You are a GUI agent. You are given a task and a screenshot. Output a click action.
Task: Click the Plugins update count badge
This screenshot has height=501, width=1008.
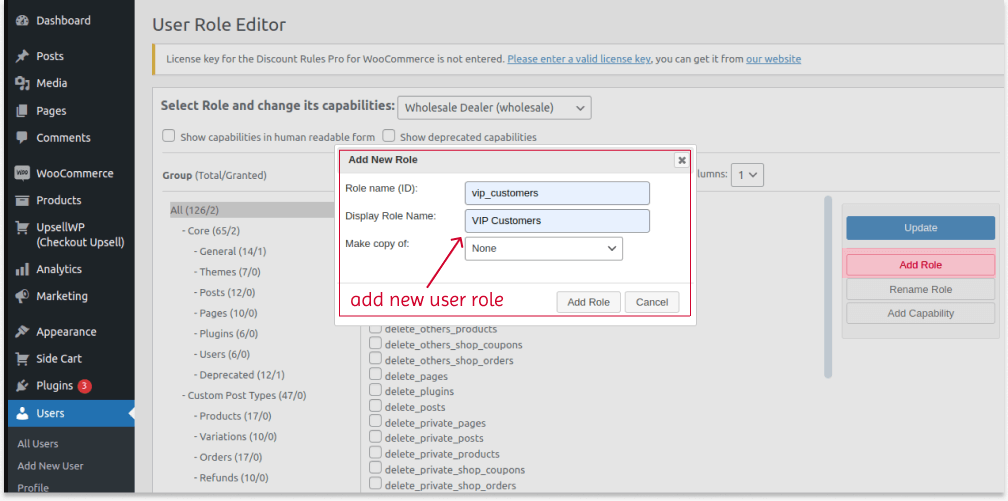[x=85, y=386]
